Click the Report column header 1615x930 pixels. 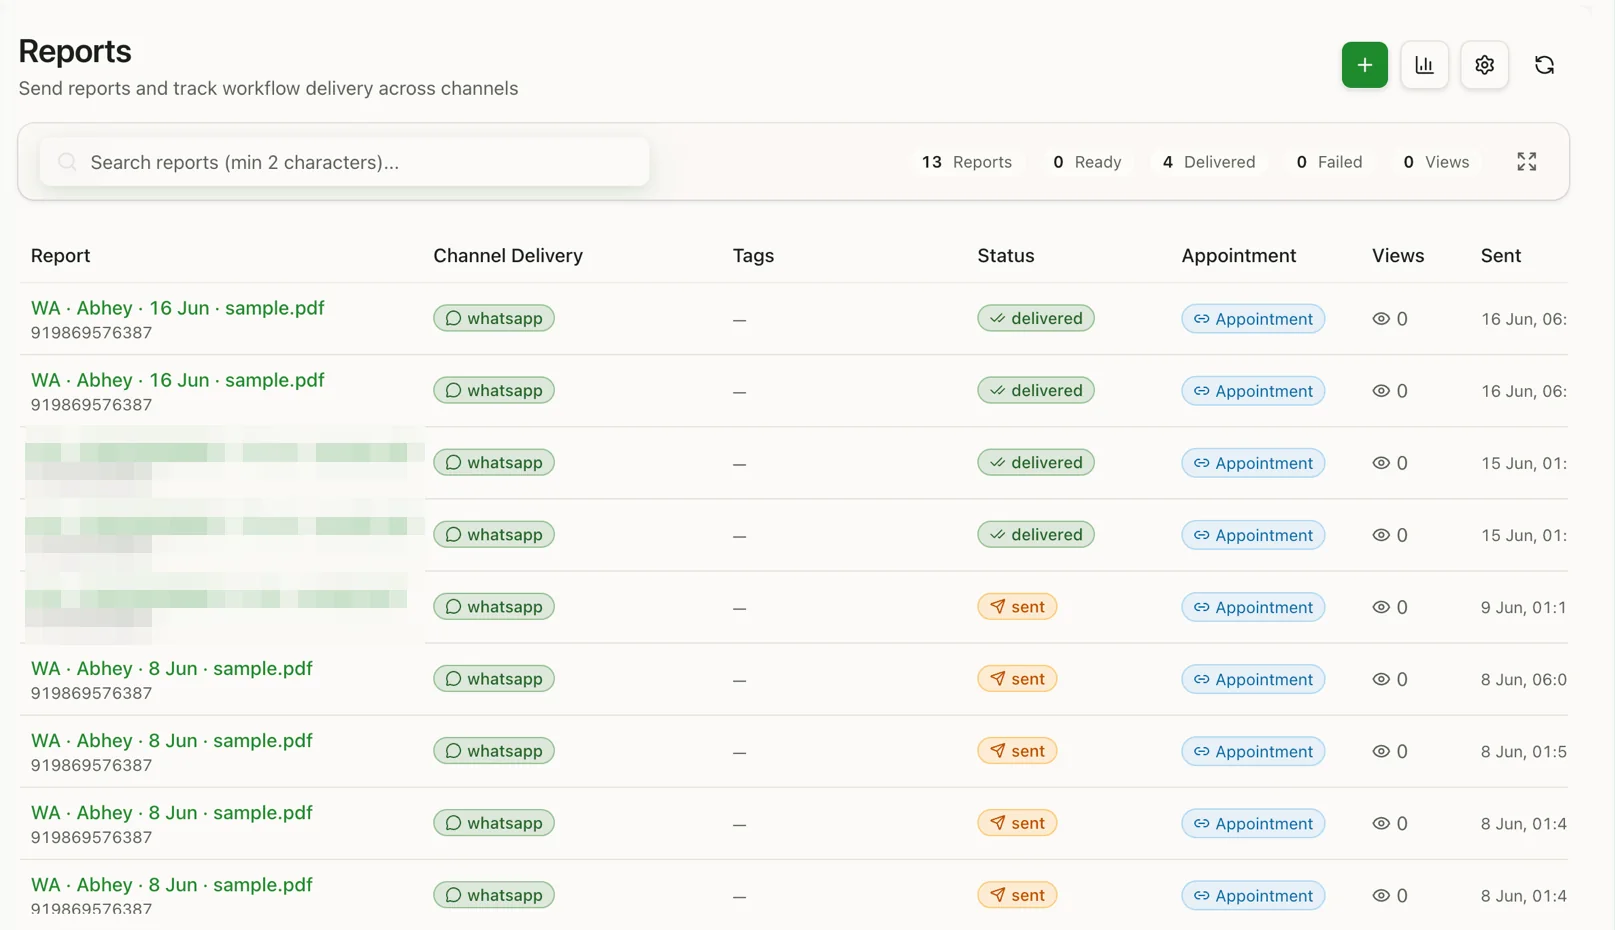[60, 255]
